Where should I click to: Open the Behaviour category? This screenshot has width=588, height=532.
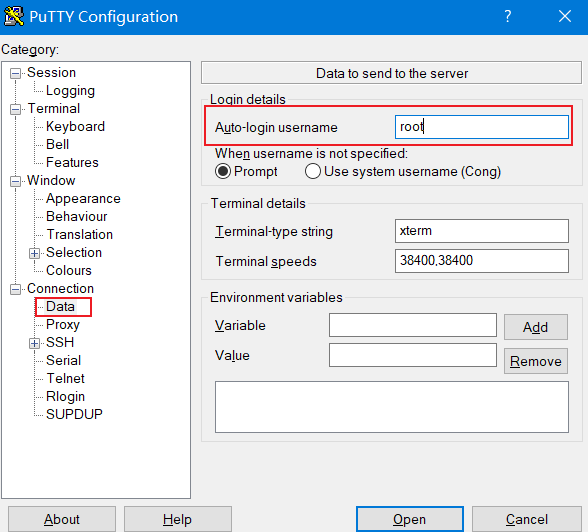point(76,216)
